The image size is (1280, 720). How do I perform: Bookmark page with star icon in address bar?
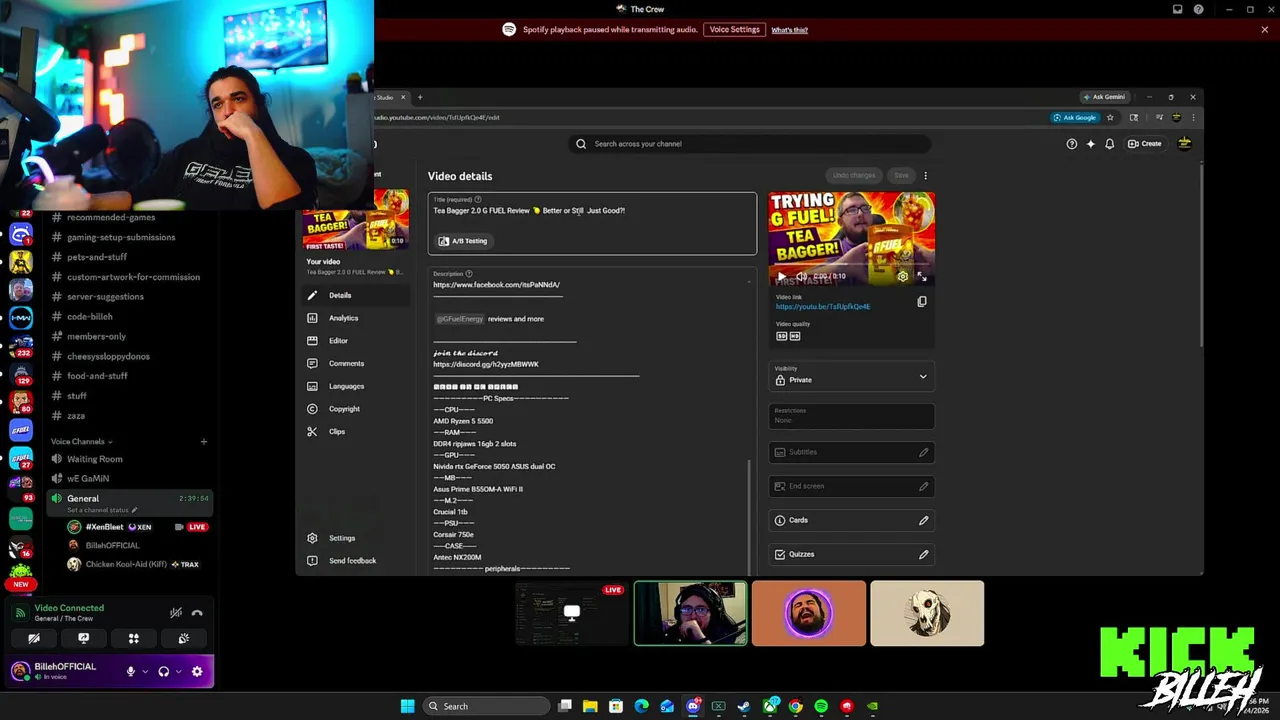coord(1110,117)
